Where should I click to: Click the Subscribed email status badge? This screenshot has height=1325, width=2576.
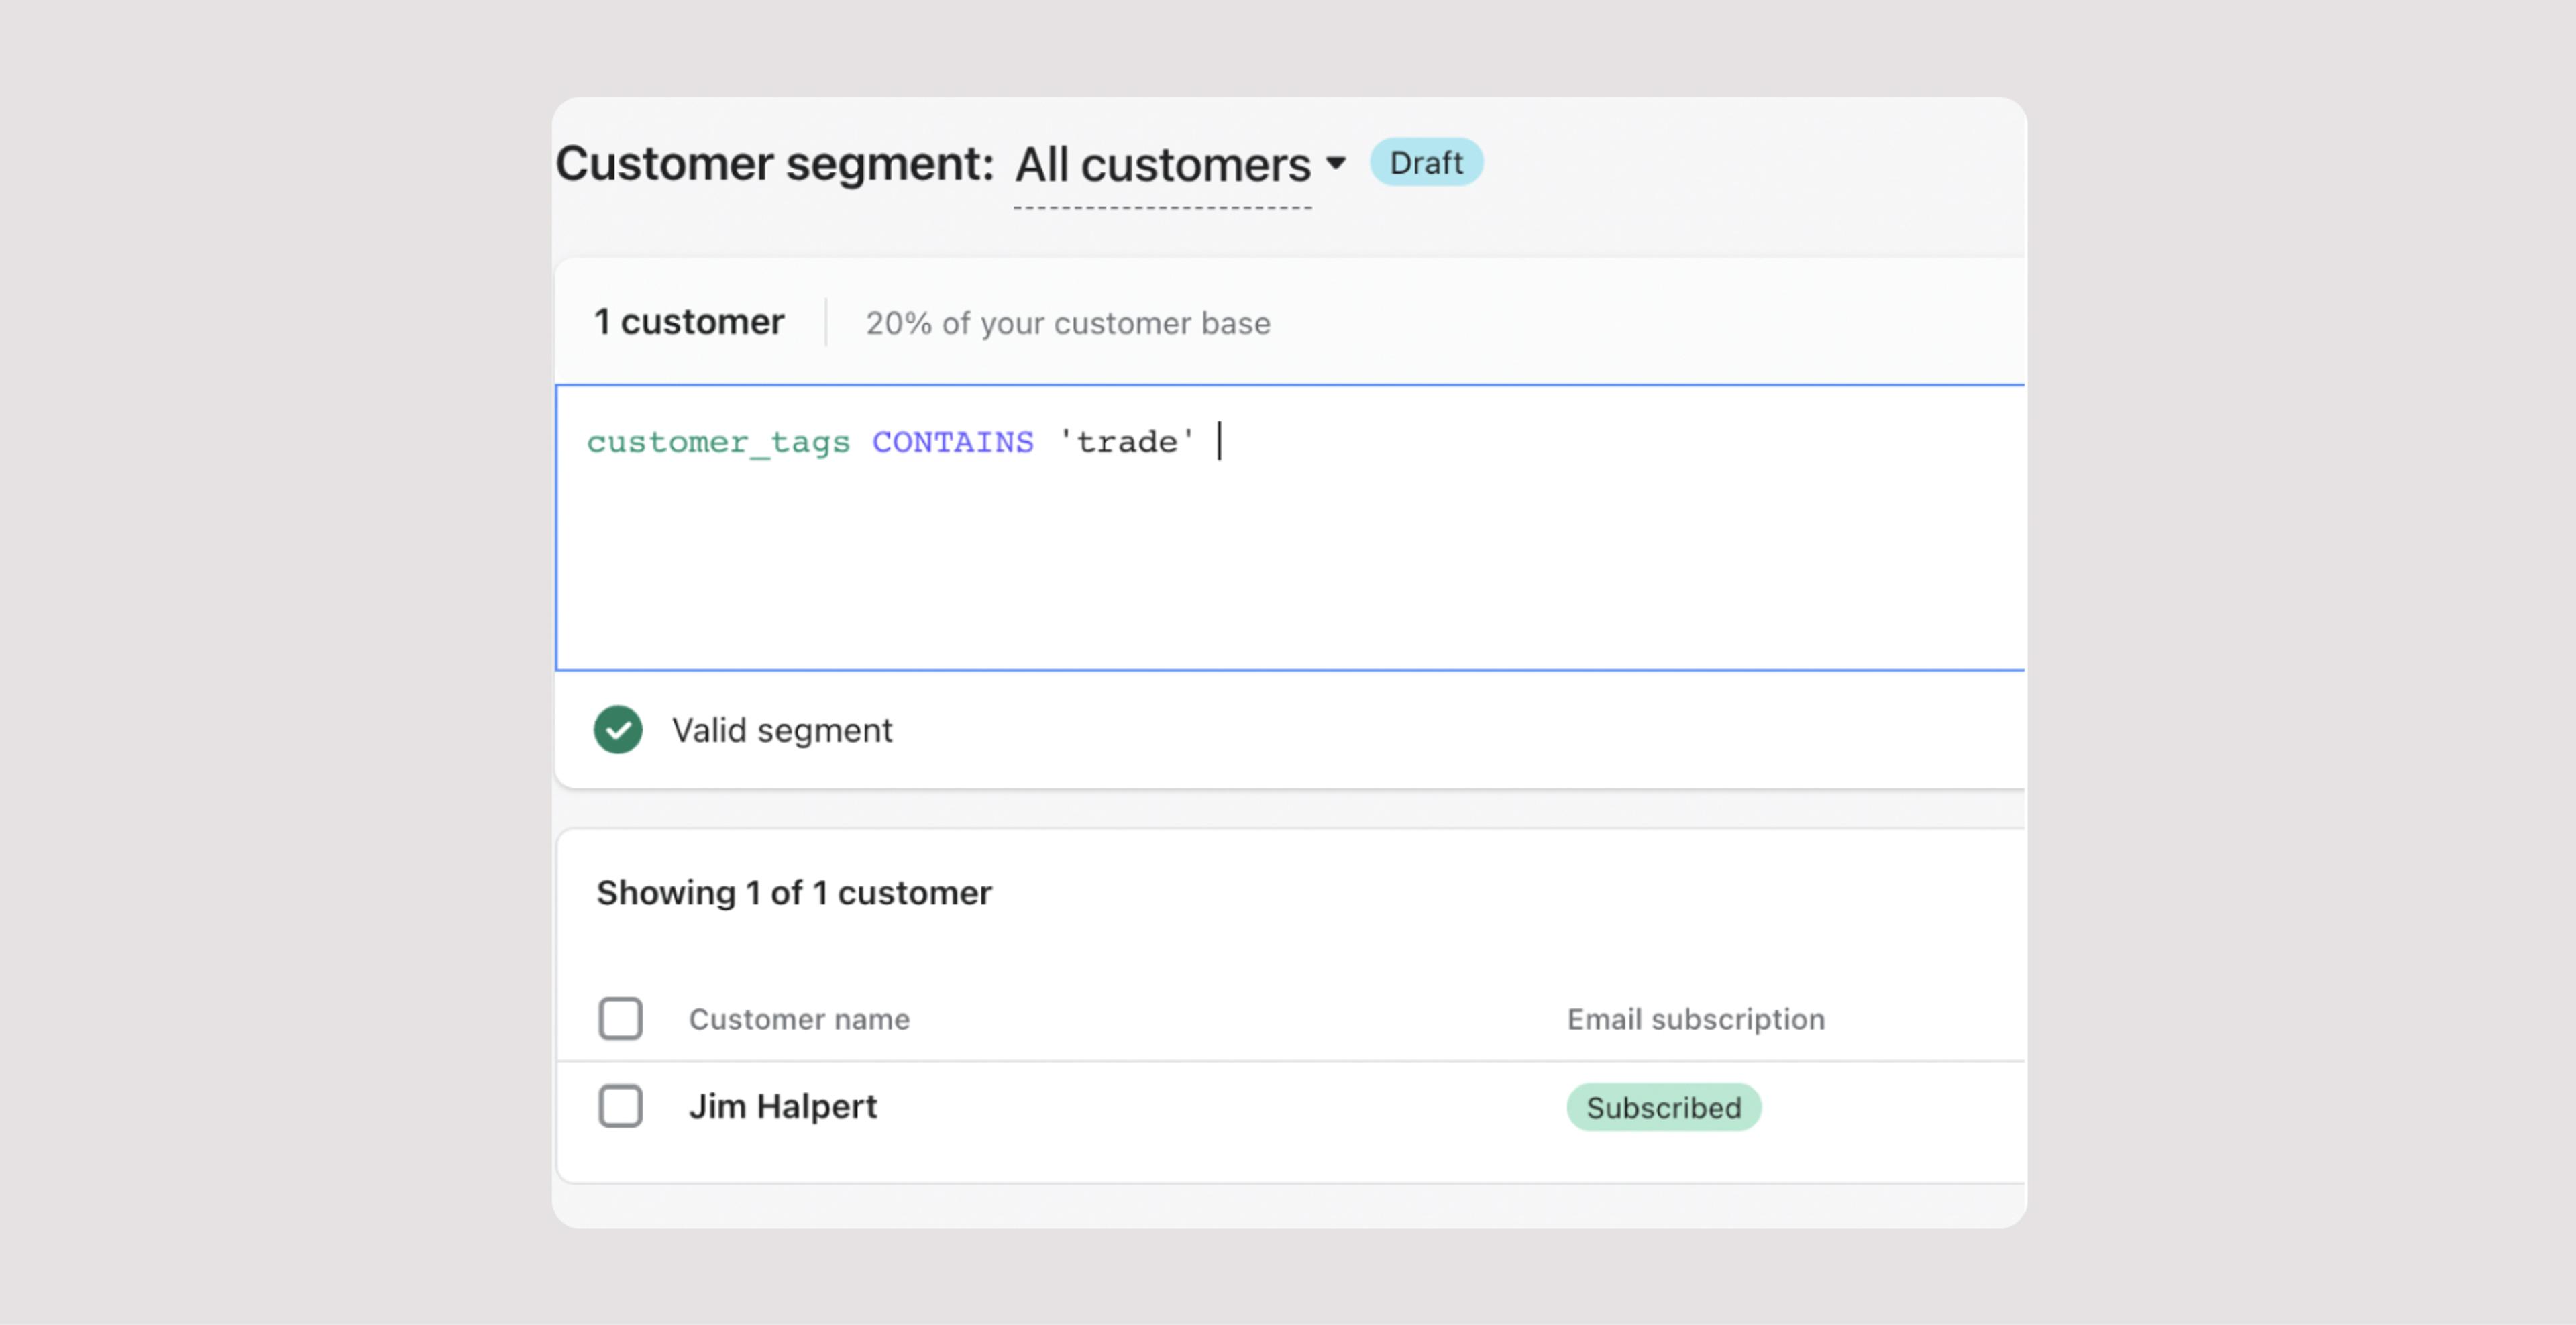(1663, 1108)
